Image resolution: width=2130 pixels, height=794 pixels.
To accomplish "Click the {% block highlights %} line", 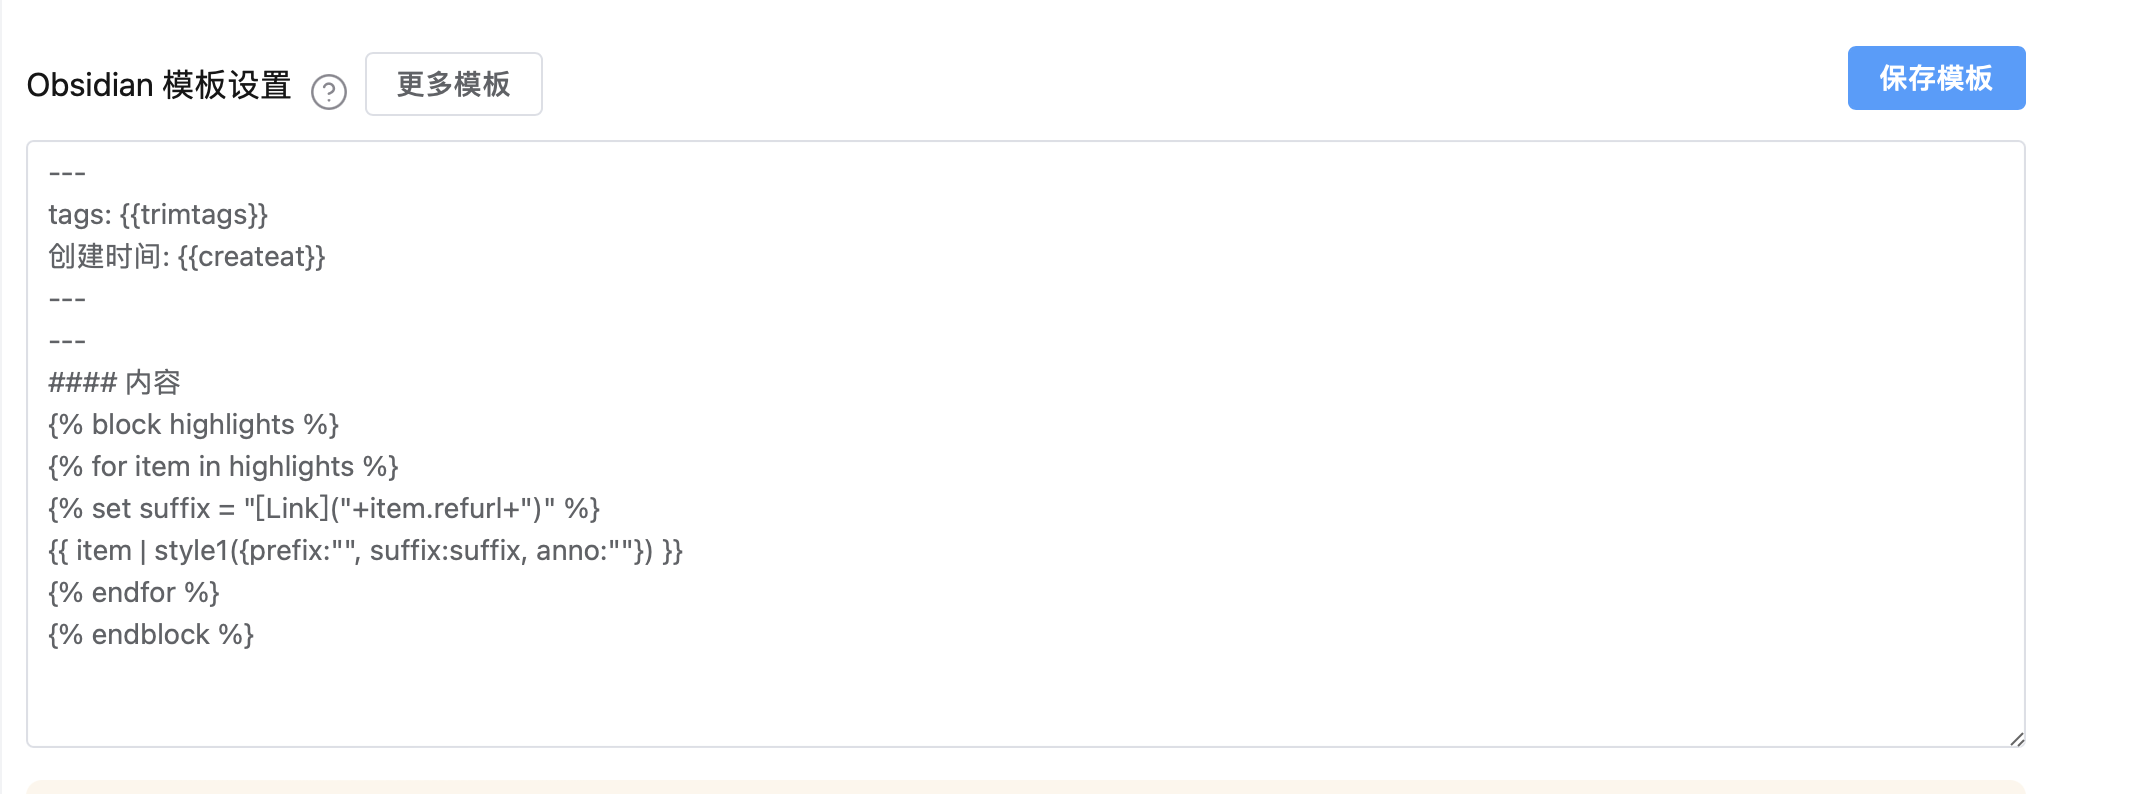I will tap(193, 425).
